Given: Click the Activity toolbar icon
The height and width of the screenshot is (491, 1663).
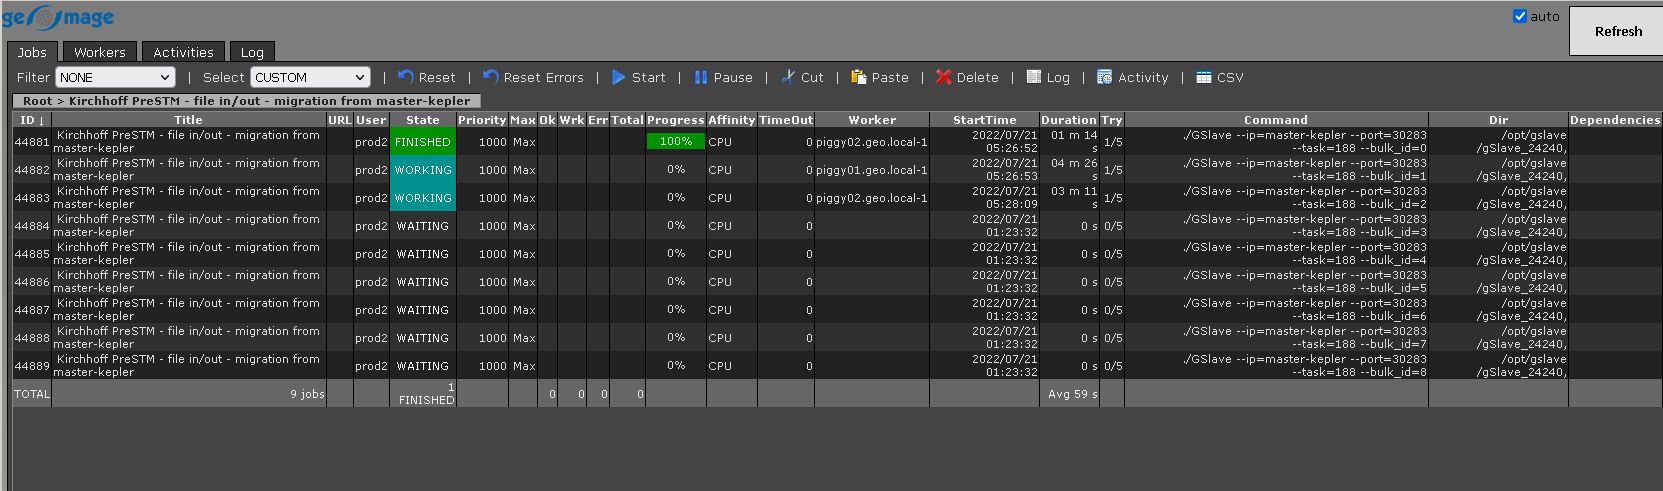Looking at the screenshot, I should [x=1104, y=77].
